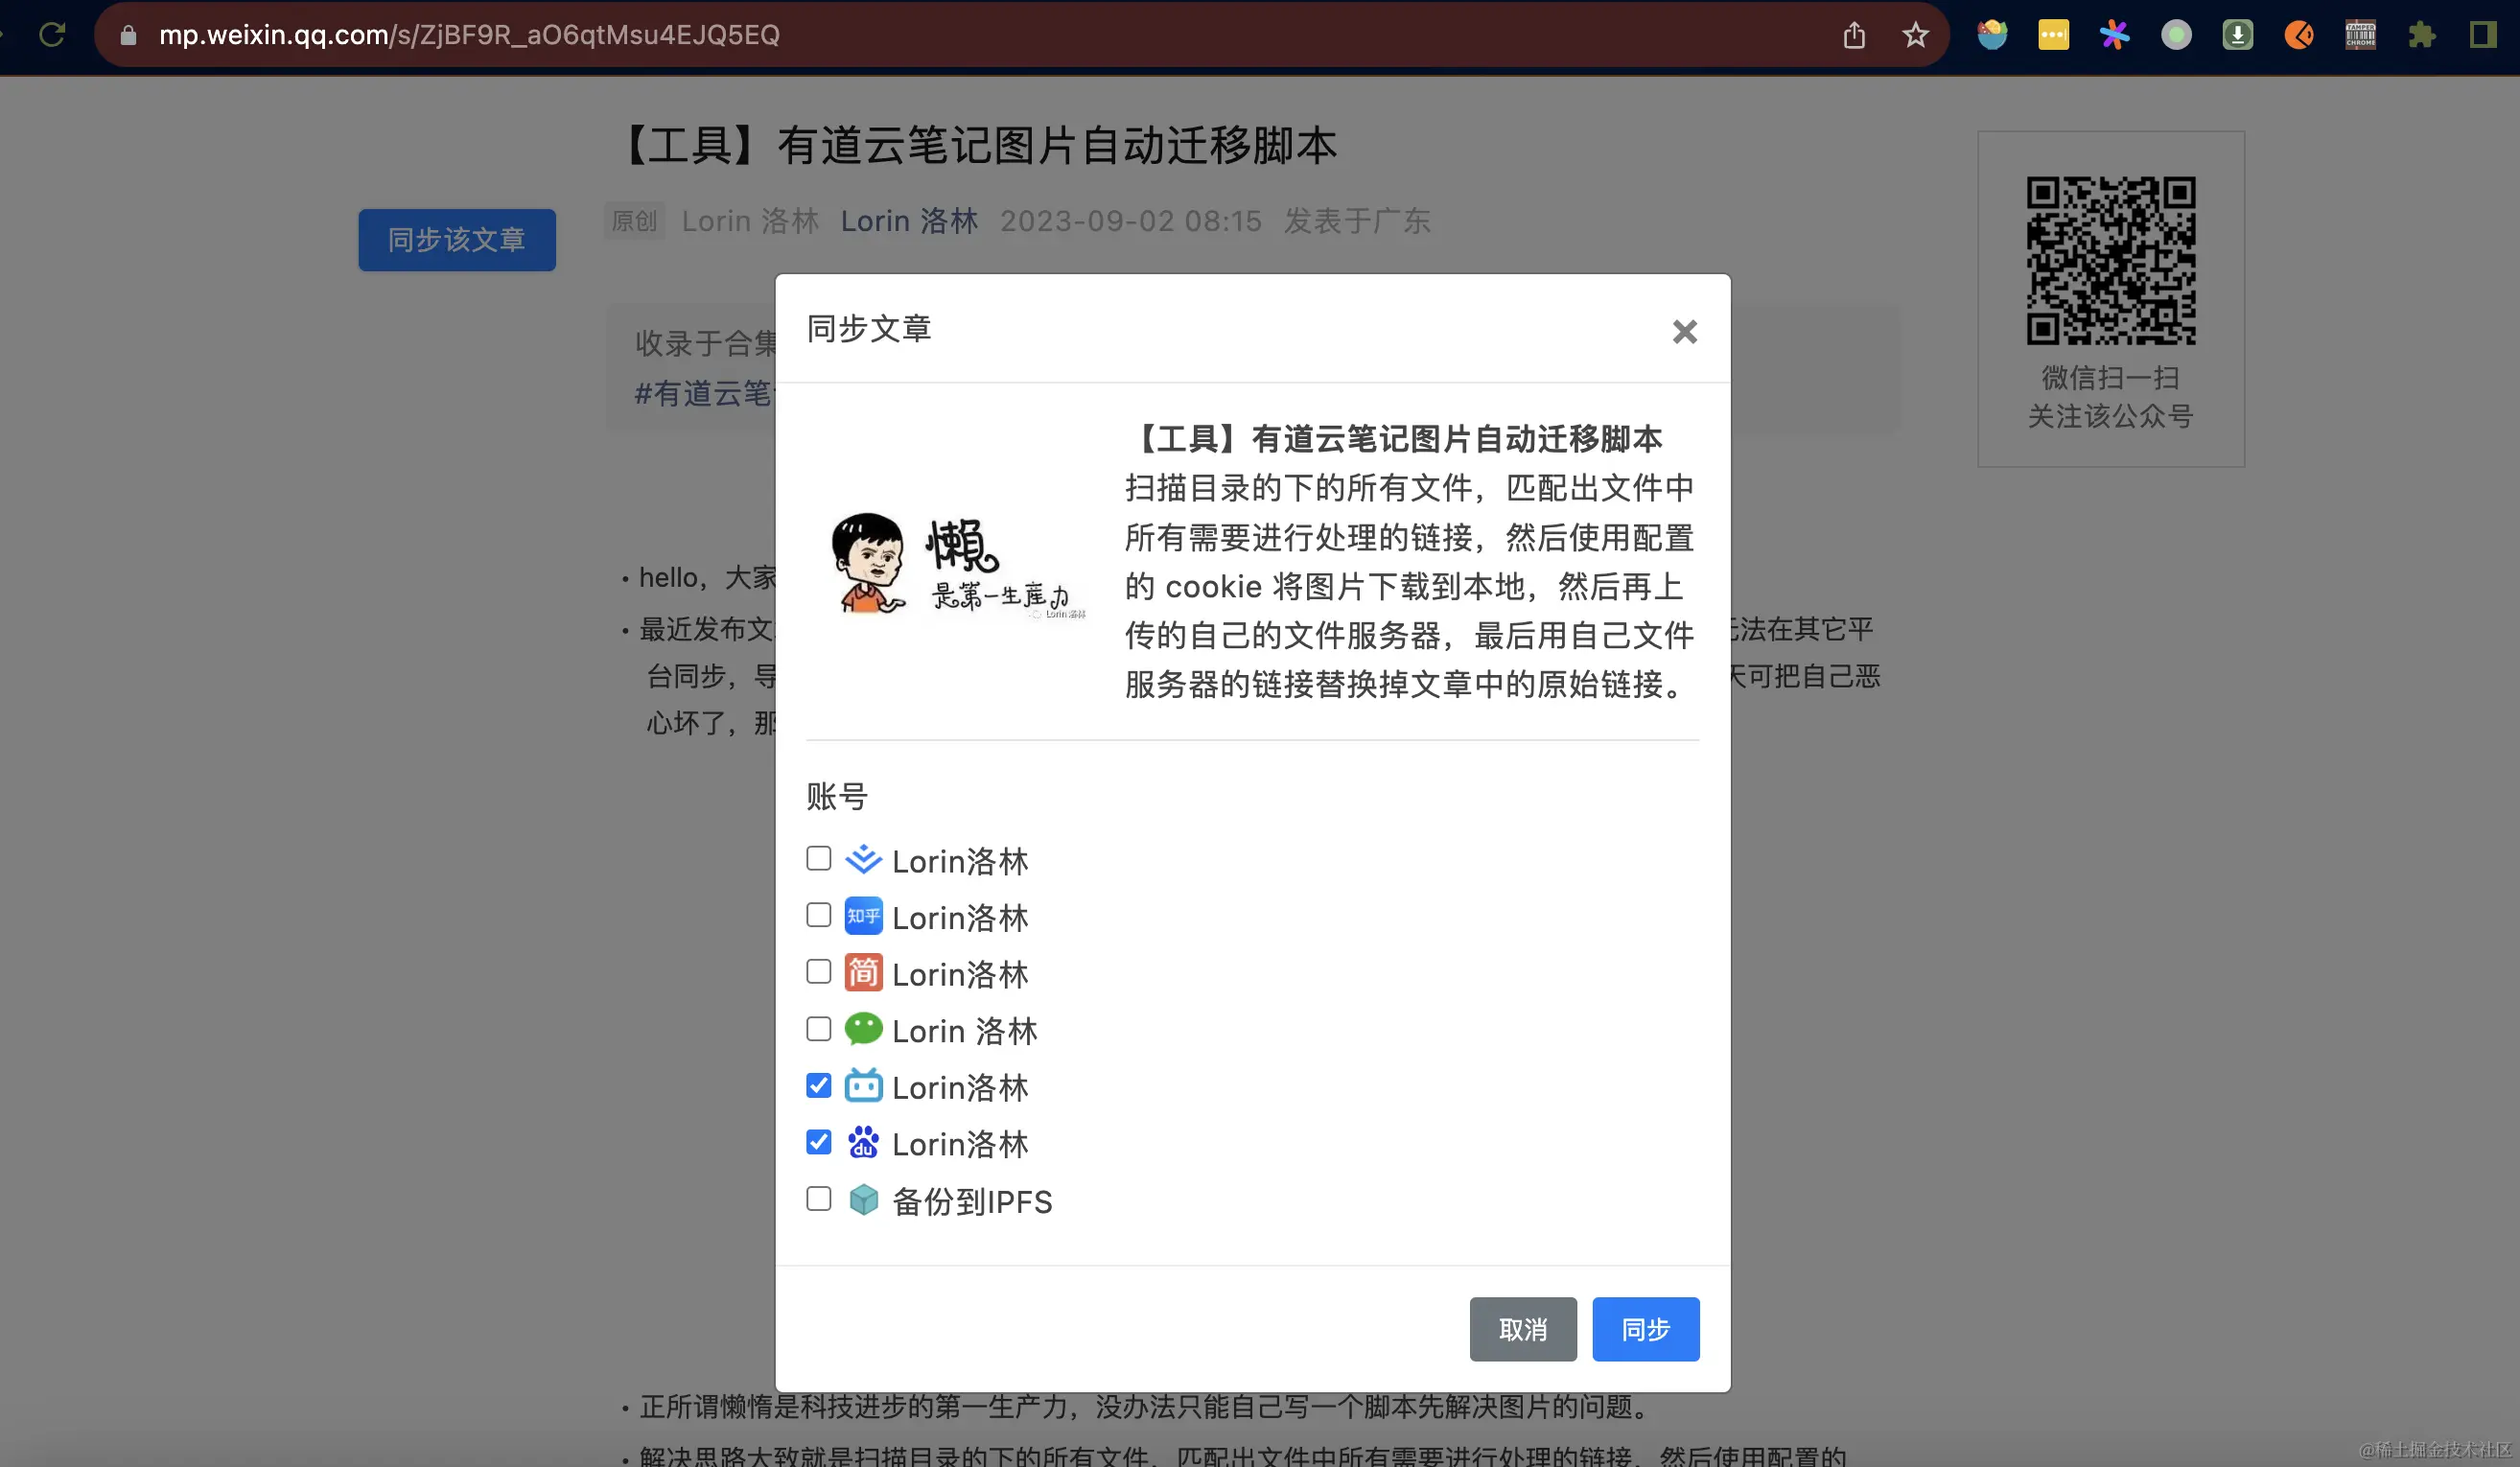Enable the 备份到IPFS checkbox

tap(818, 1198)
